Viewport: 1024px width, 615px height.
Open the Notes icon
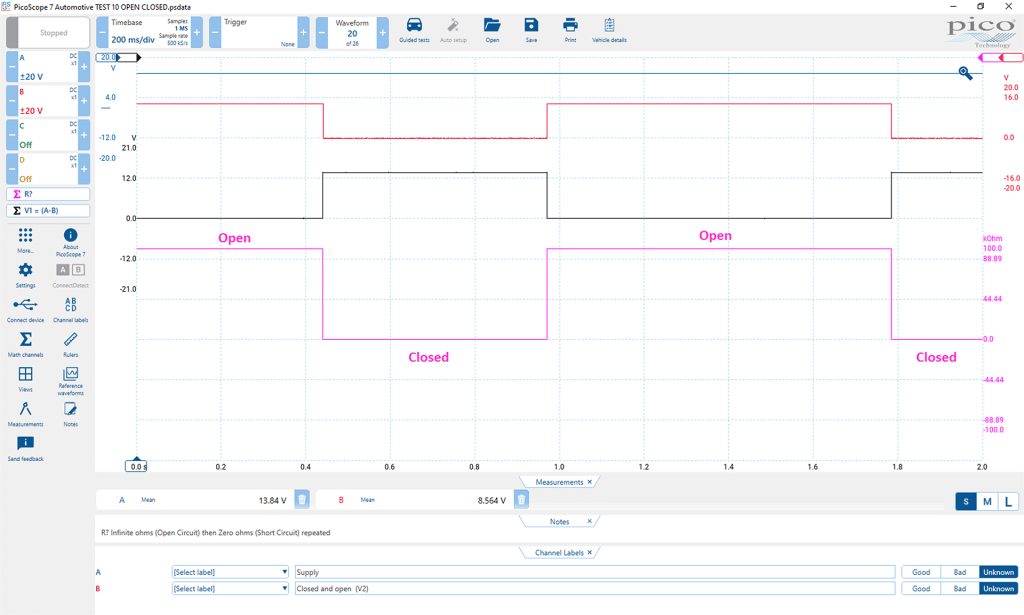click(71, 409)
